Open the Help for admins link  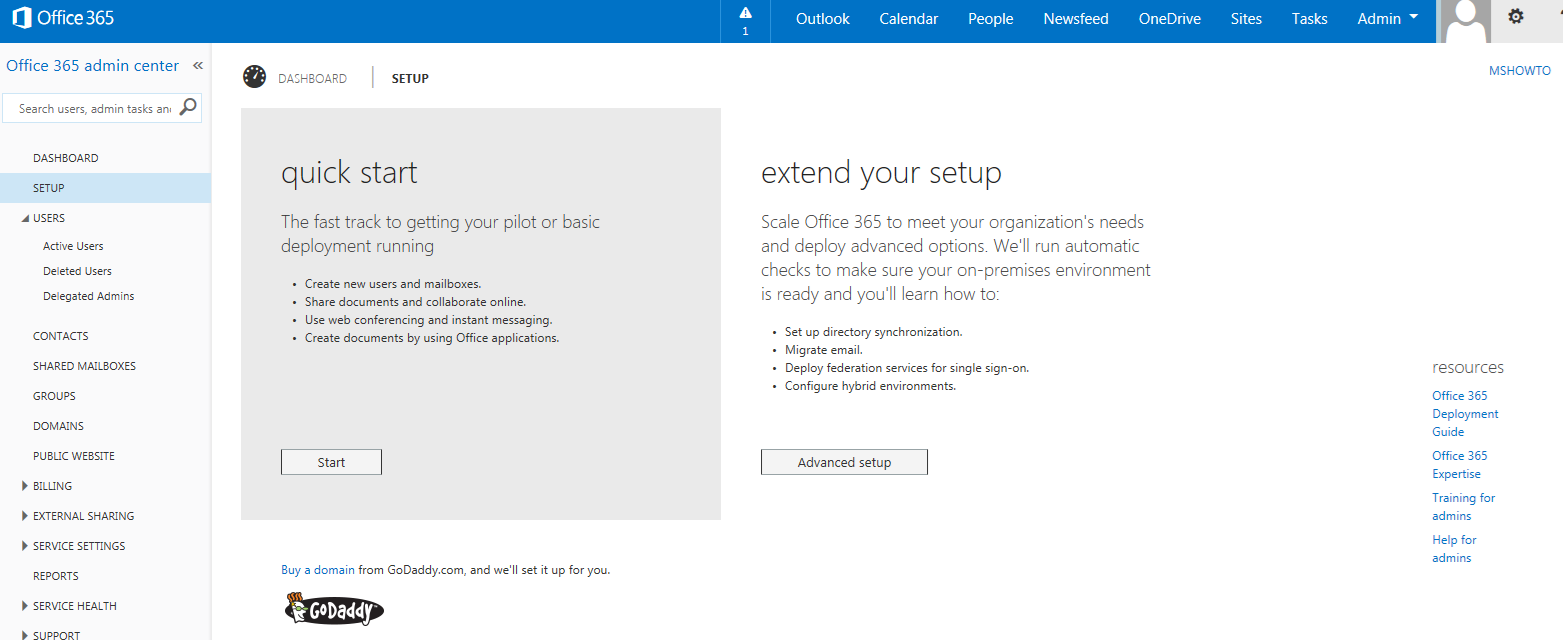1454,549
